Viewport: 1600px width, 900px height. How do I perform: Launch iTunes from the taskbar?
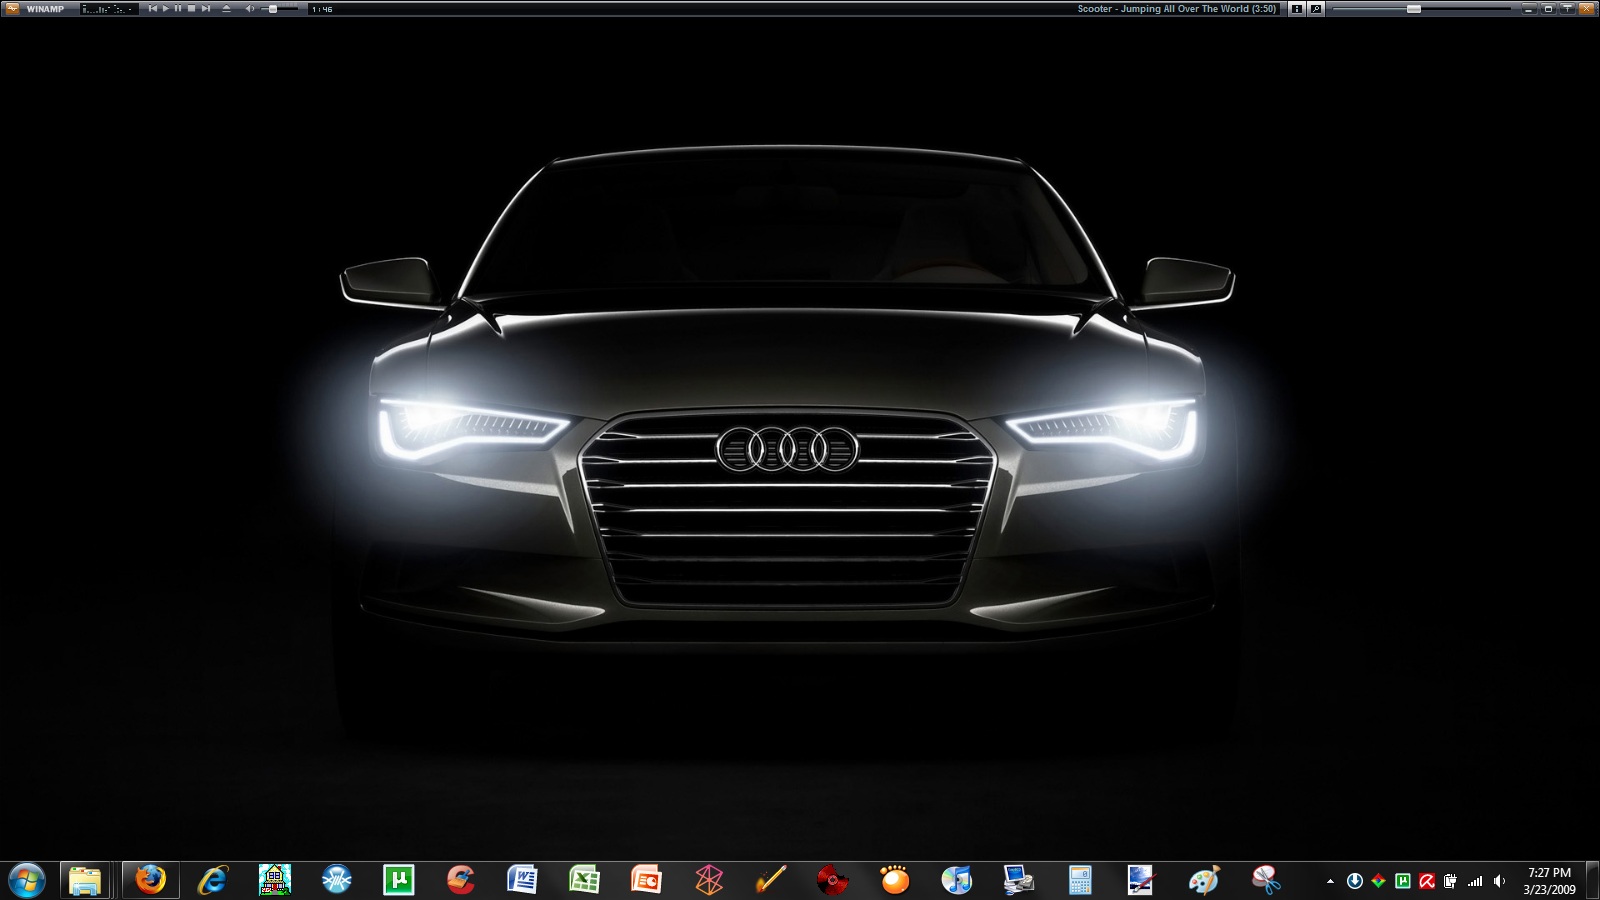click(956, 880)
